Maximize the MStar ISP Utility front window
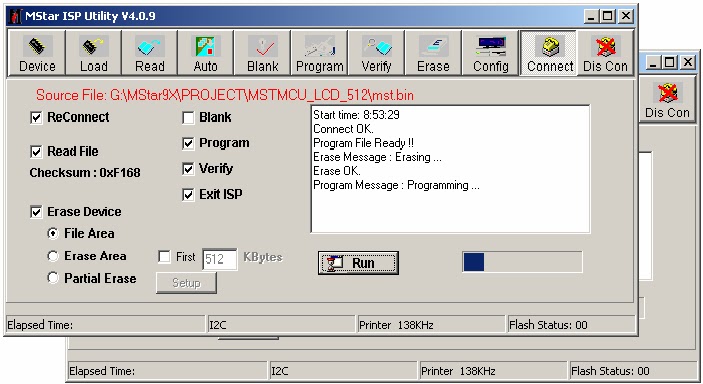703x384 pixels. (608, 17)
